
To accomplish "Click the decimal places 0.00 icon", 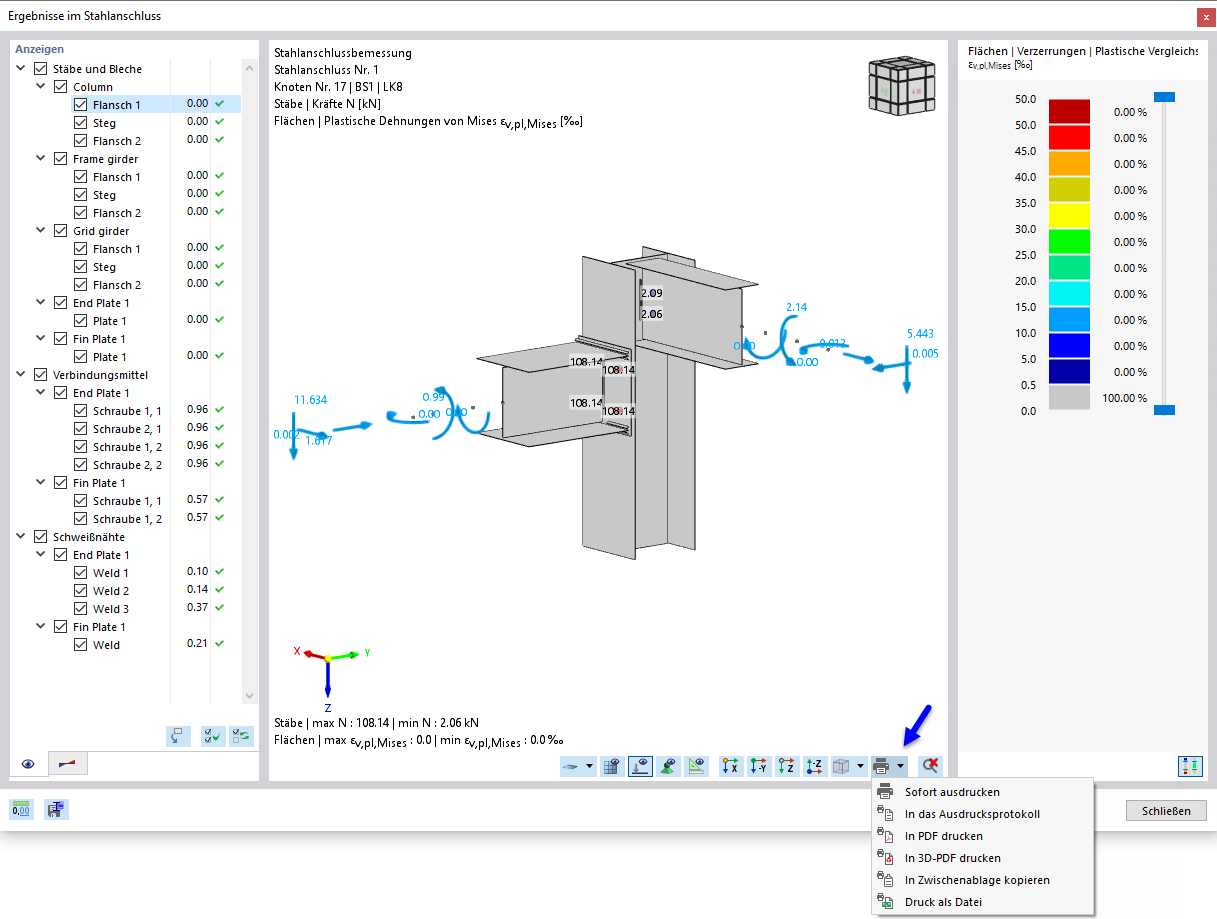I will coord(21,809).
